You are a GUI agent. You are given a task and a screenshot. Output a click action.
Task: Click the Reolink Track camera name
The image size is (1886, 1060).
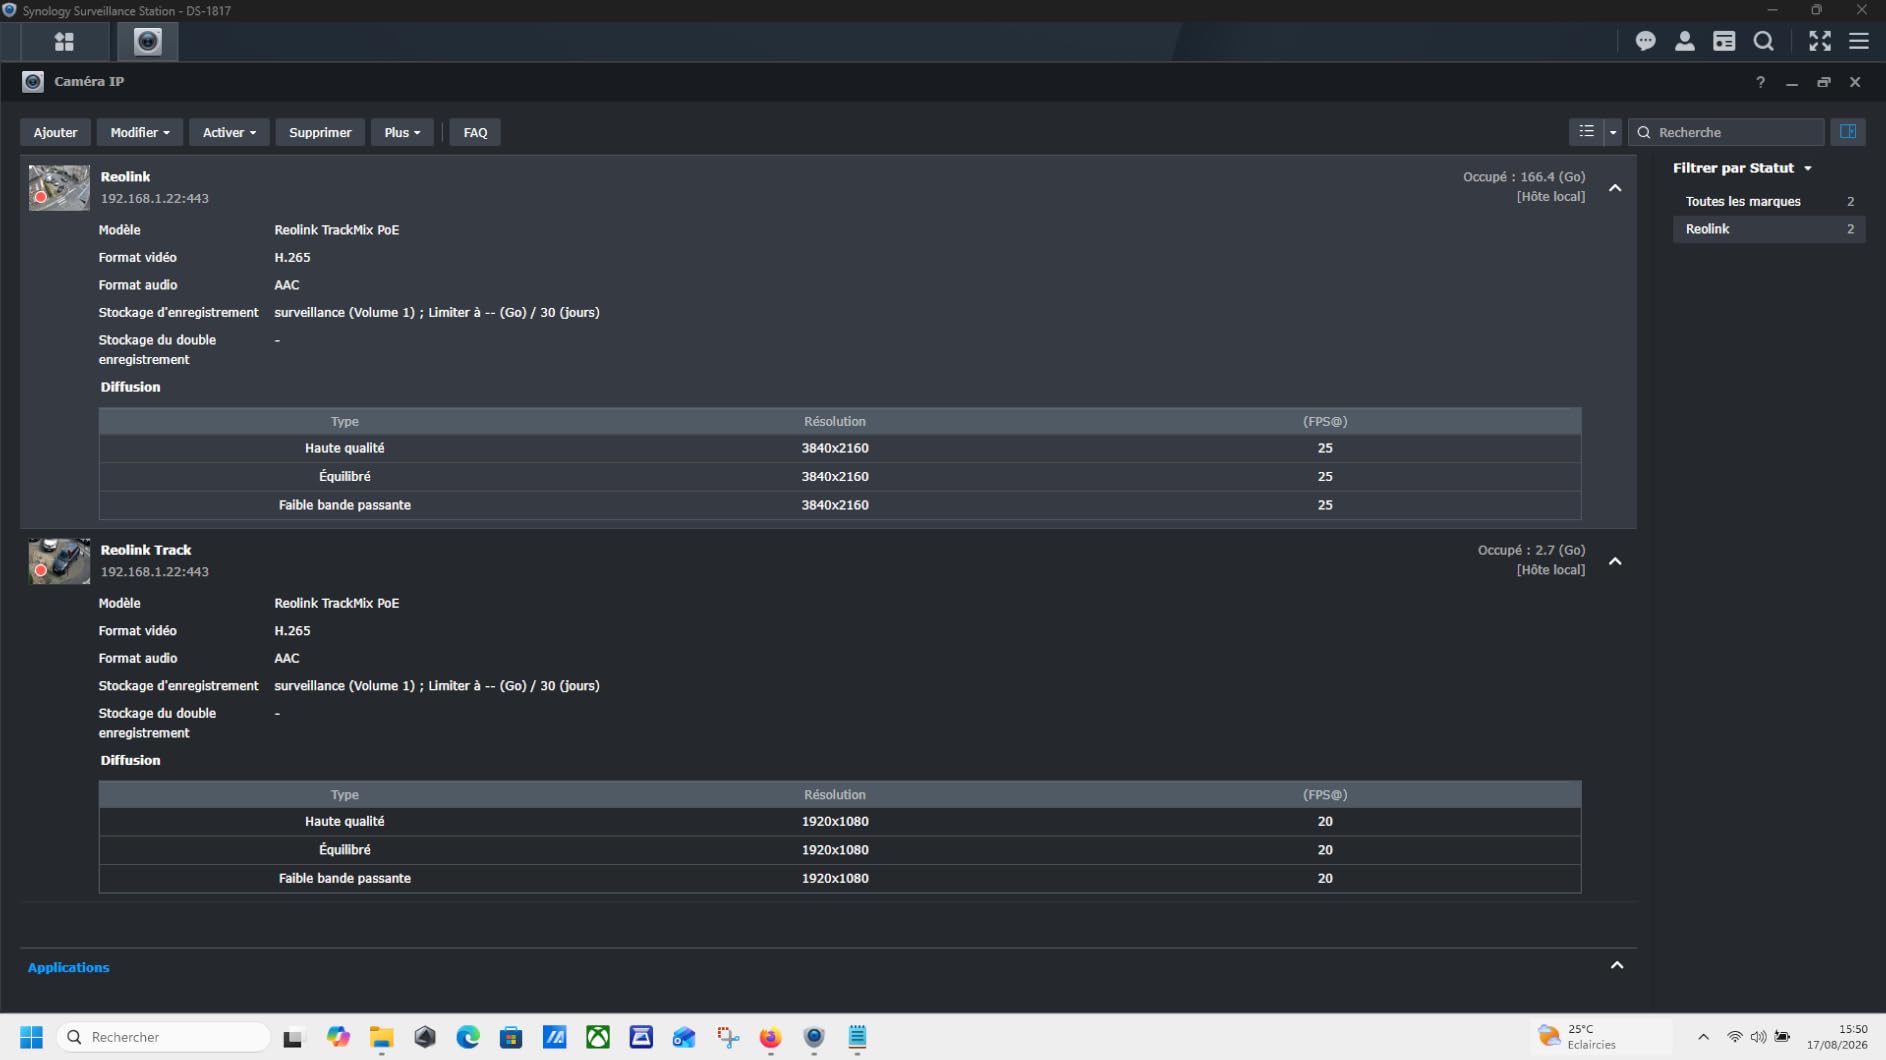click(x=146, y=550)
